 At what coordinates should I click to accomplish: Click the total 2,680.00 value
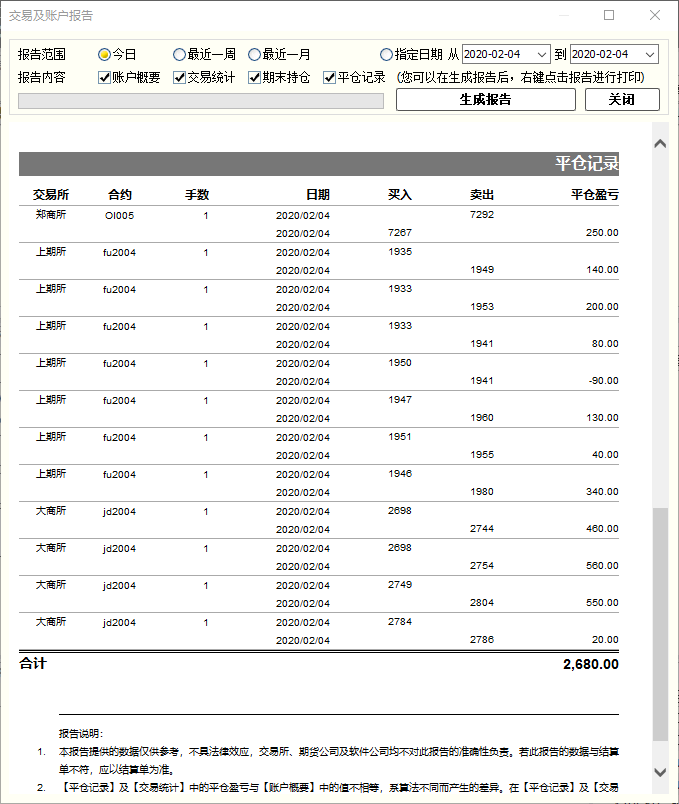coord(591,665)
